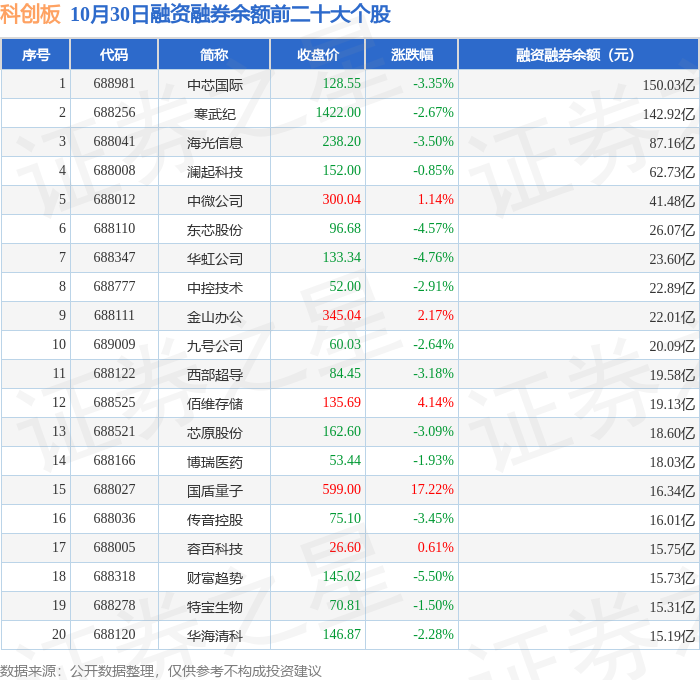Select the stock name 华海清科

tap(215, 636)
